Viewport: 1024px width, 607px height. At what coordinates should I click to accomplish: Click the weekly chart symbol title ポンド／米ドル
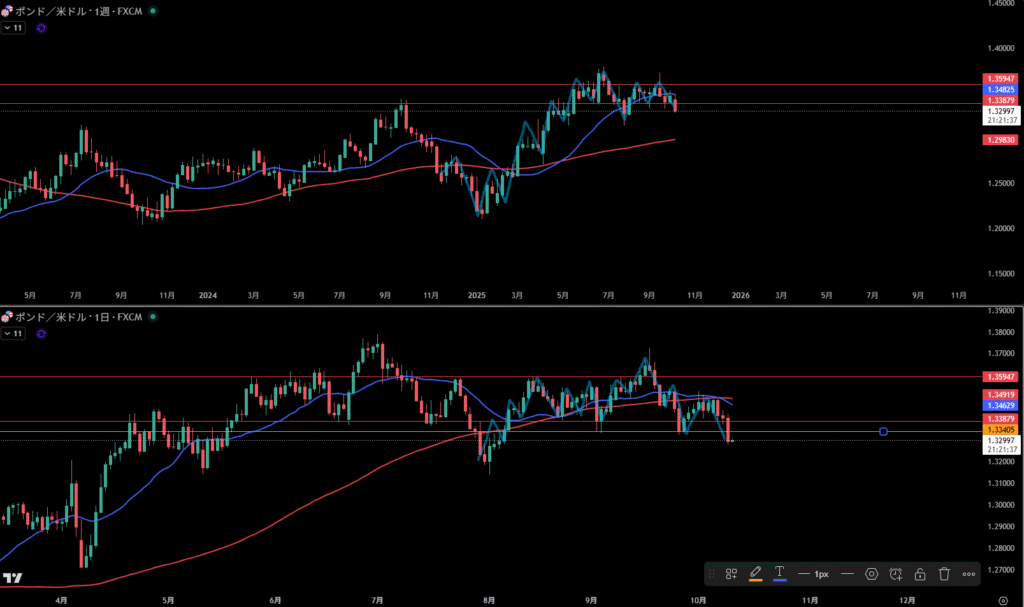point(50,11)
